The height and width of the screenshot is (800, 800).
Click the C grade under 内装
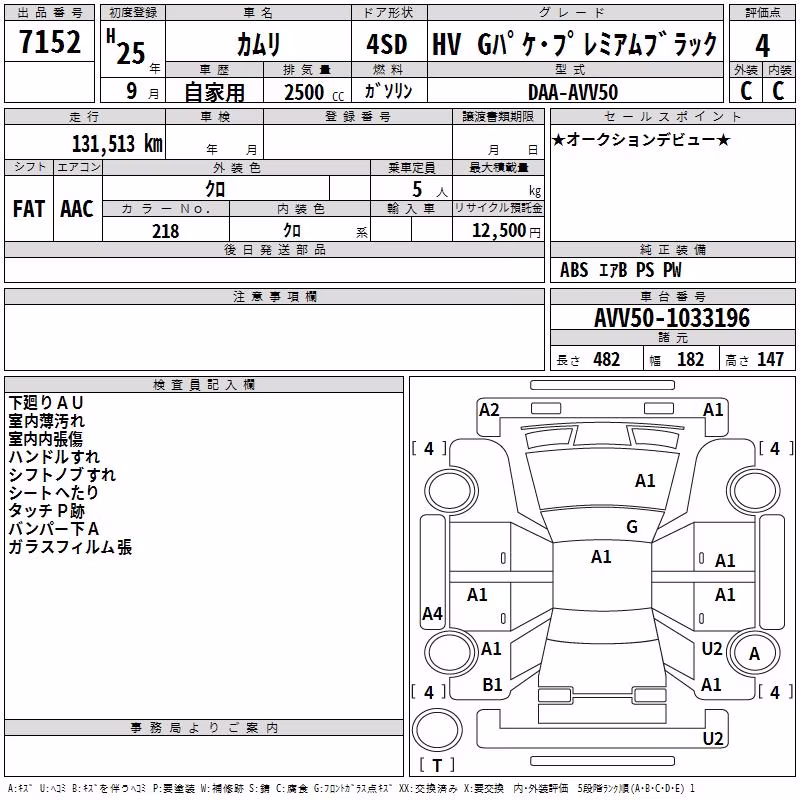778,91
